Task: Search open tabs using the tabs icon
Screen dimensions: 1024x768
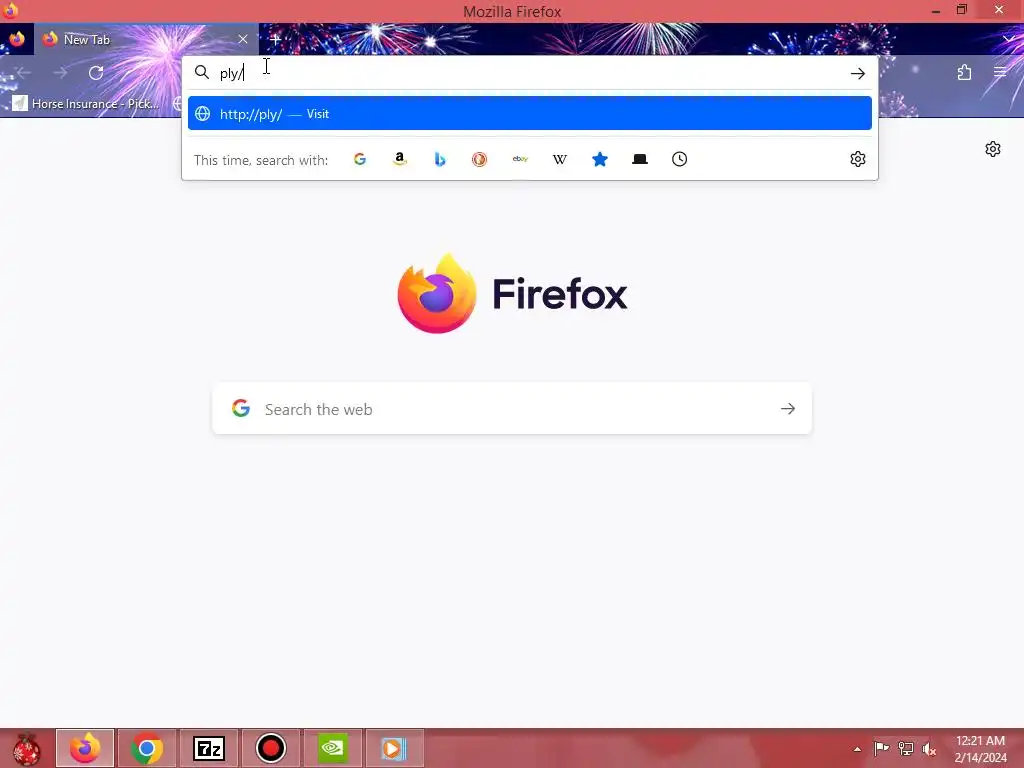Action: (x=640, y=159)
